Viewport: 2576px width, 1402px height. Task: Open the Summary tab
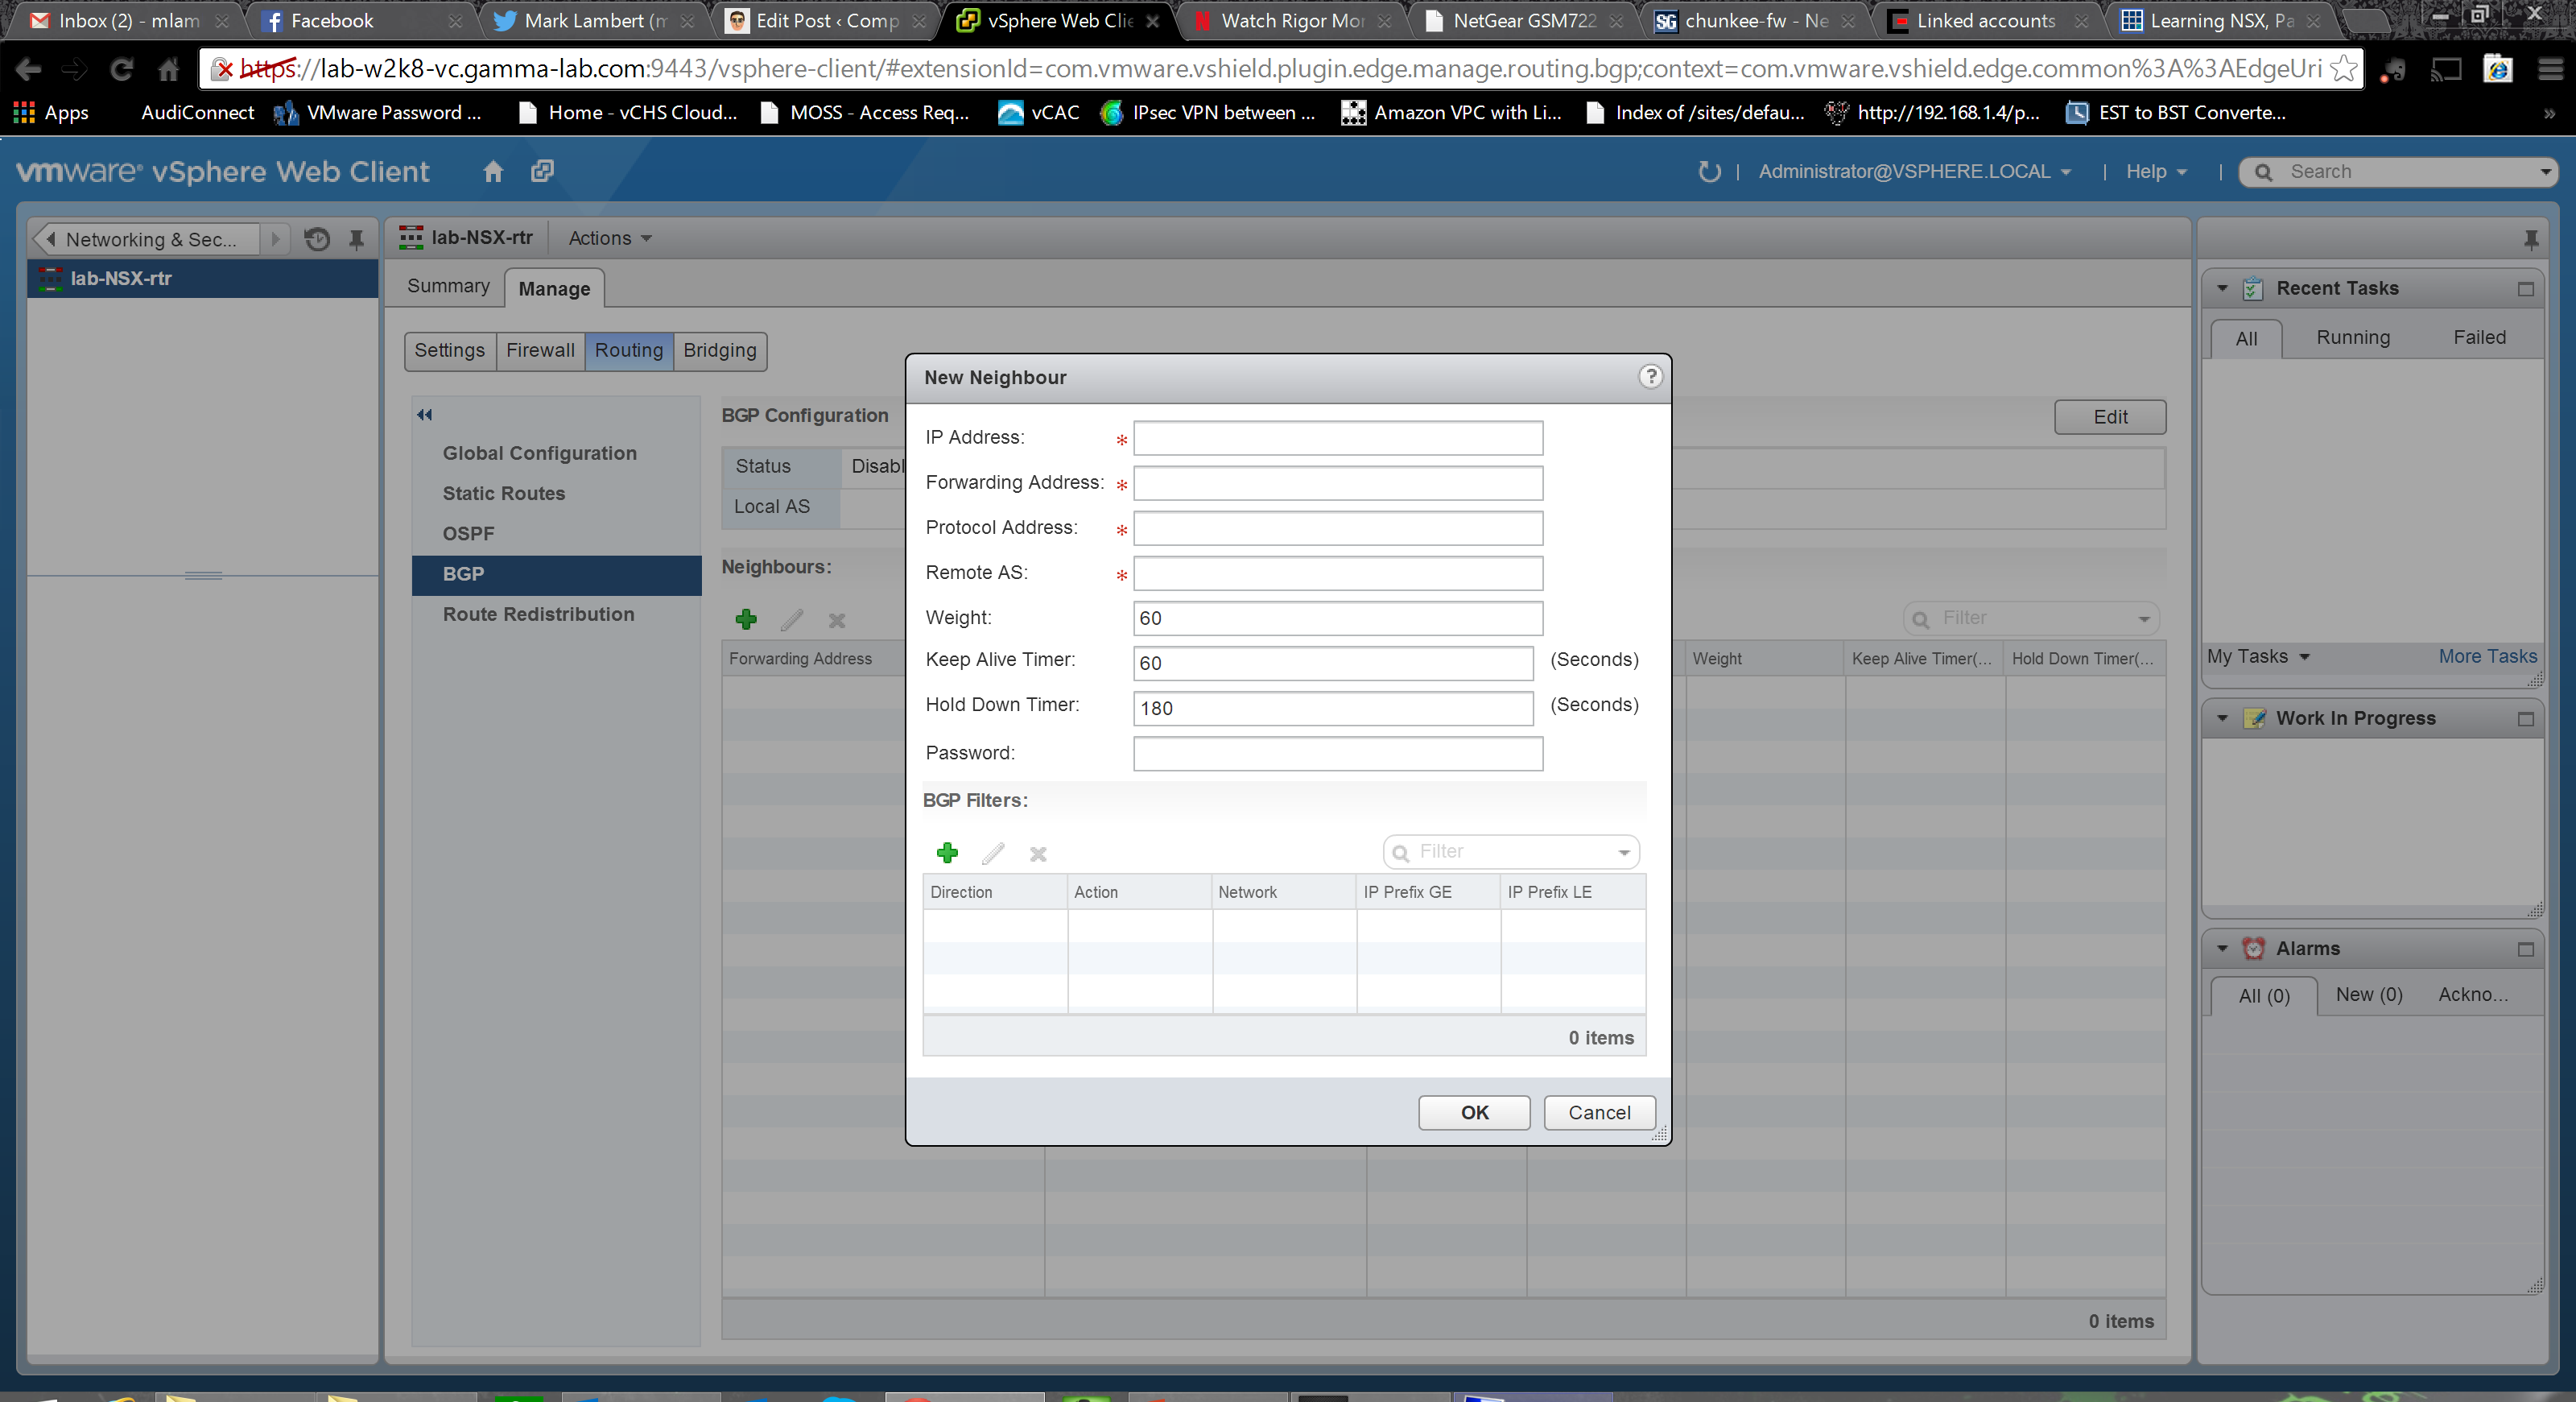[448, 286]
